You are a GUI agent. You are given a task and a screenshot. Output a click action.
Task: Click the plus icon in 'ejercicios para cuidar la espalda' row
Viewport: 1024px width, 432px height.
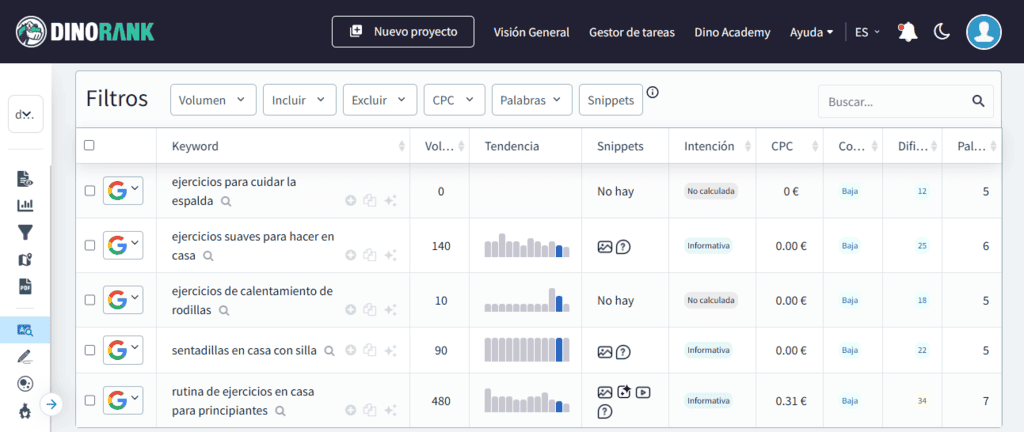pos(351,201)
